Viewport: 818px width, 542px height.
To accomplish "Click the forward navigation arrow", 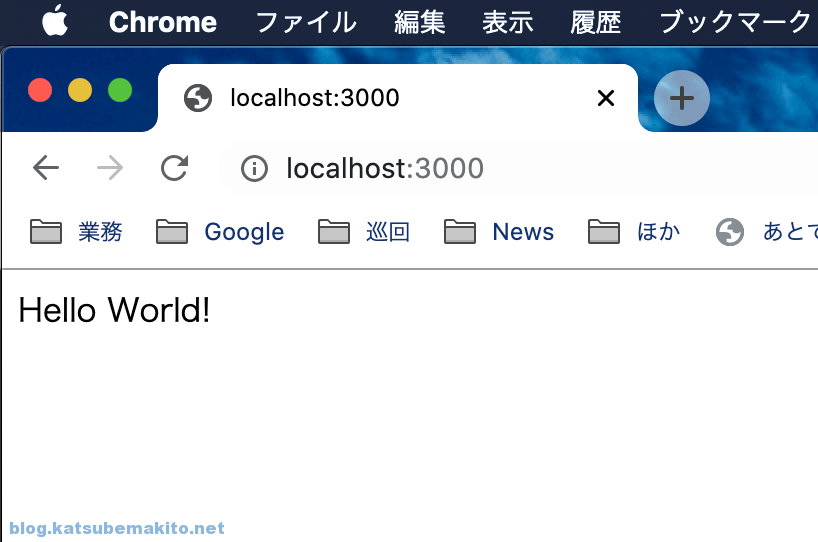I will [110, 168].
